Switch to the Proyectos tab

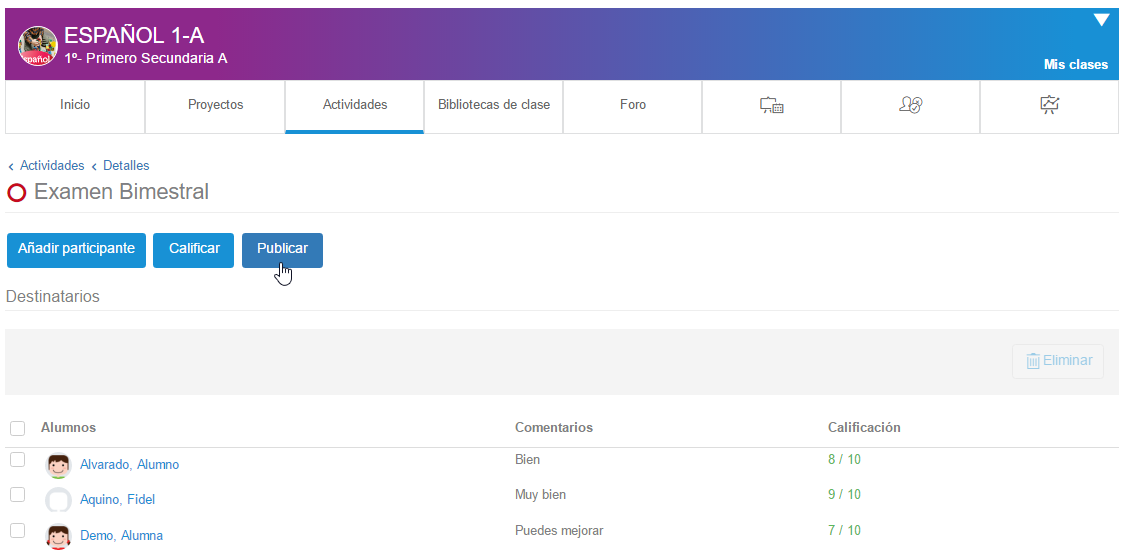(215, 105)
